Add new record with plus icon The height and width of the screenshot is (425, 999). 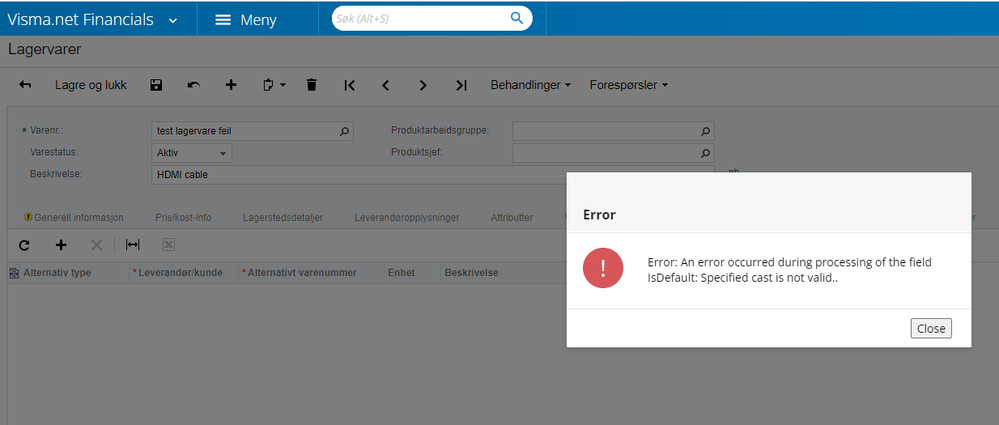point(231,85)
